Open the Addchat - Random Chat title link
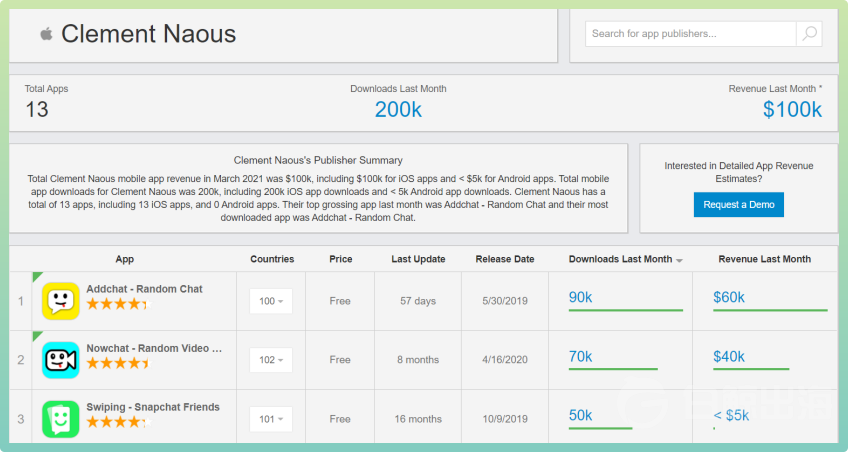This screenshot has width=848, height=452. (144, 289)
